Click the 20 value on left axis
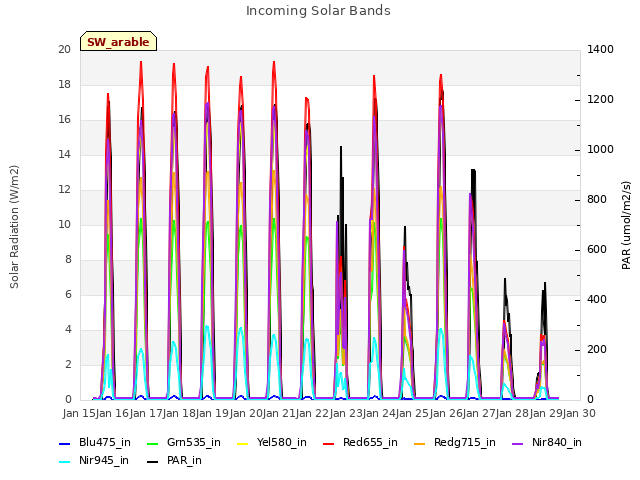 coord(64,49)
